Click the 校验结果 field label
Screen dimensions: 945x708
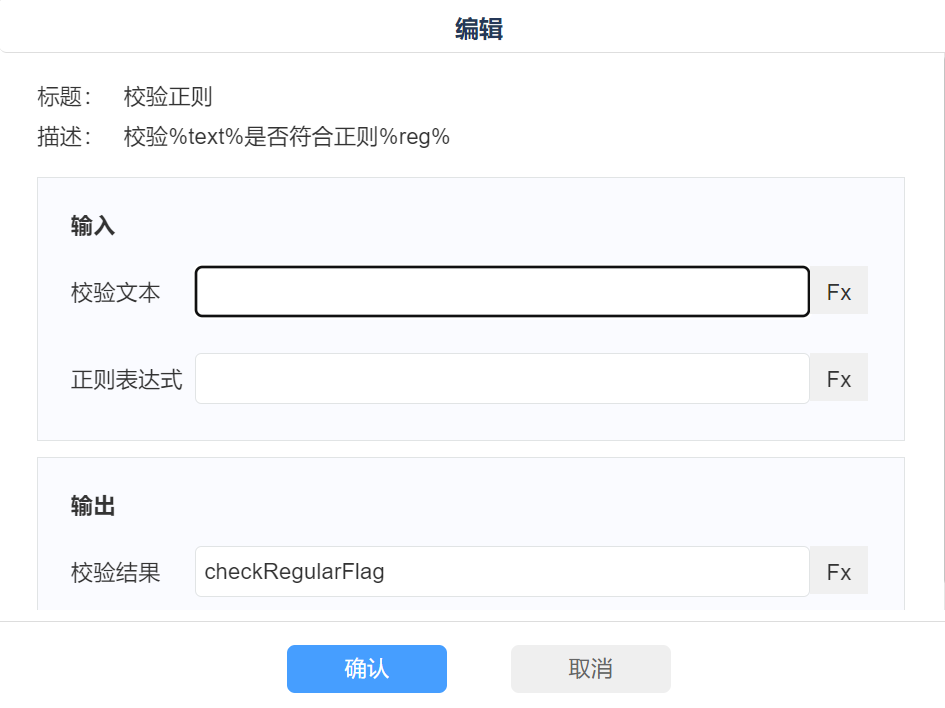point(116,573)
